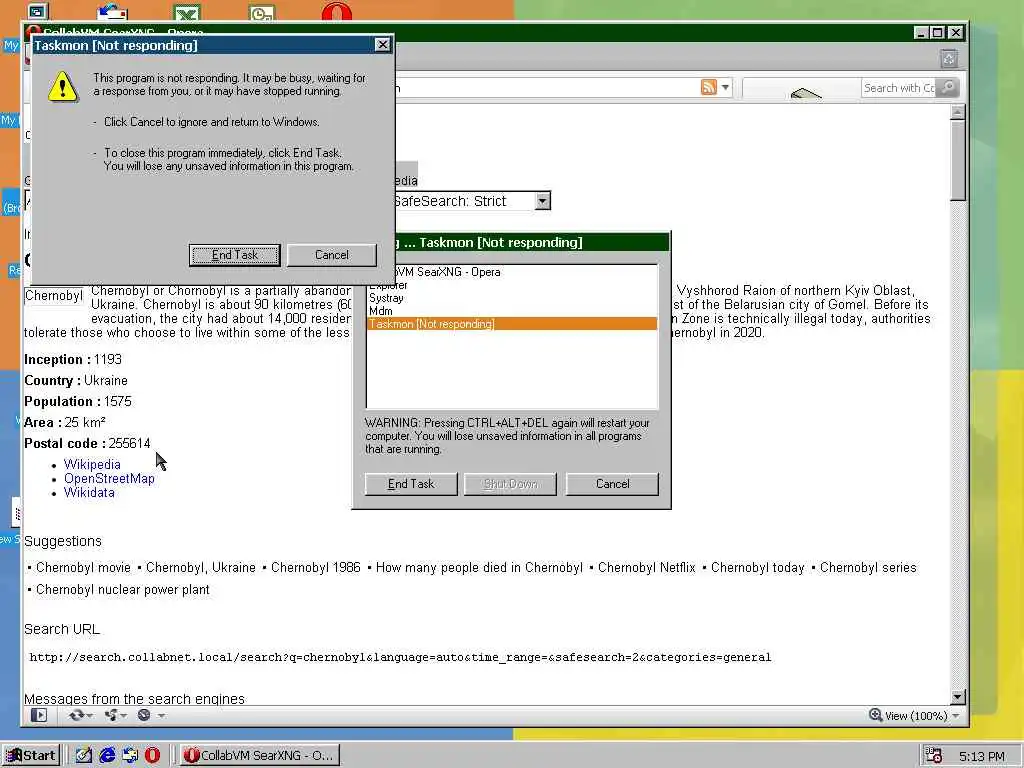Click the Task Scheduler tray icon
This screenshot has width=1024, height=768.
point(934,756)
